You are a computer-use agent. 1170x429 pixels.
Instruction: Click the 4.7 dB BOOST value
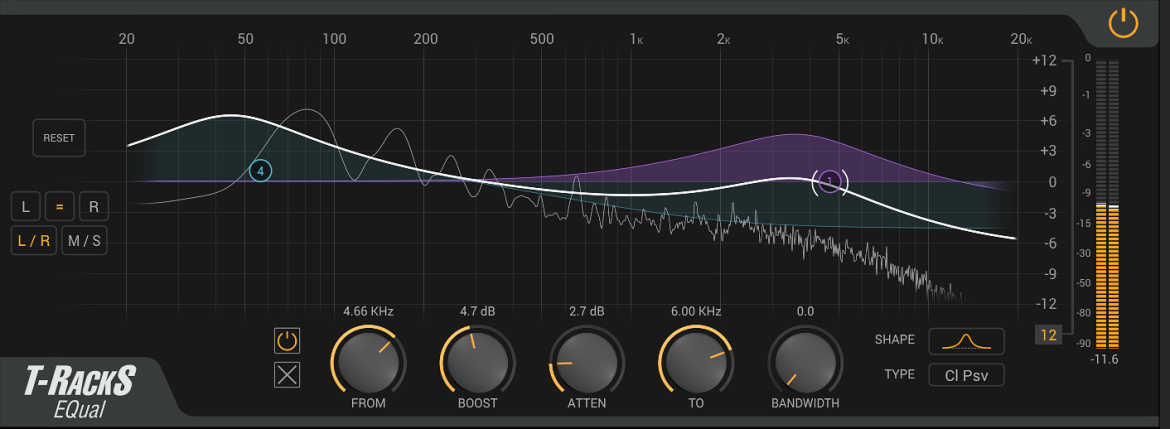click(478, 311)
